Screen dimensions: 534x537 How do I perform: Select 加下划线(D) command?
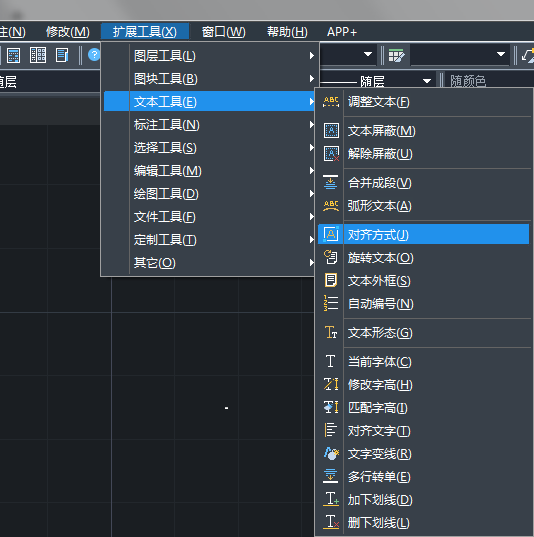pos(424,499)
